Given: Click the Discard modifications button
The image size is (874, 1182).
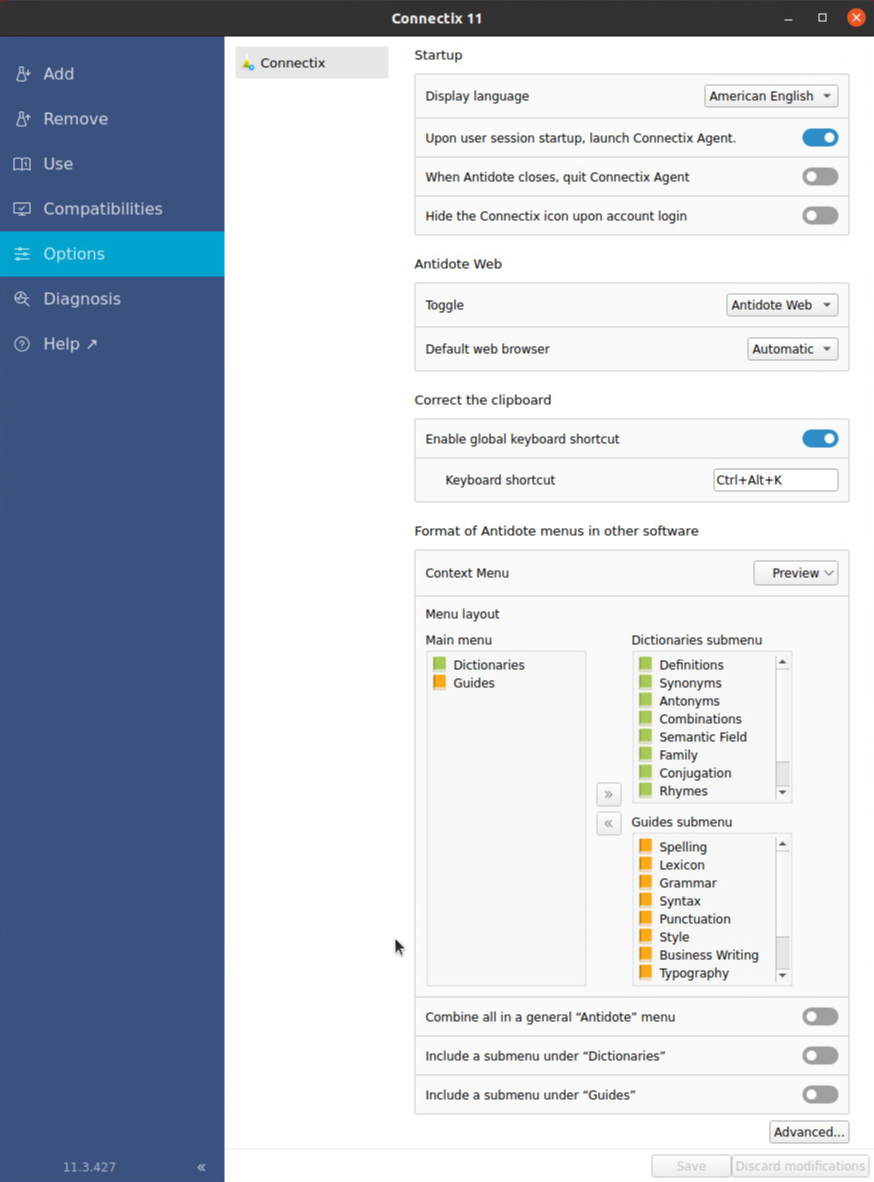Looking at the screenshot, I should [800, 1166].
